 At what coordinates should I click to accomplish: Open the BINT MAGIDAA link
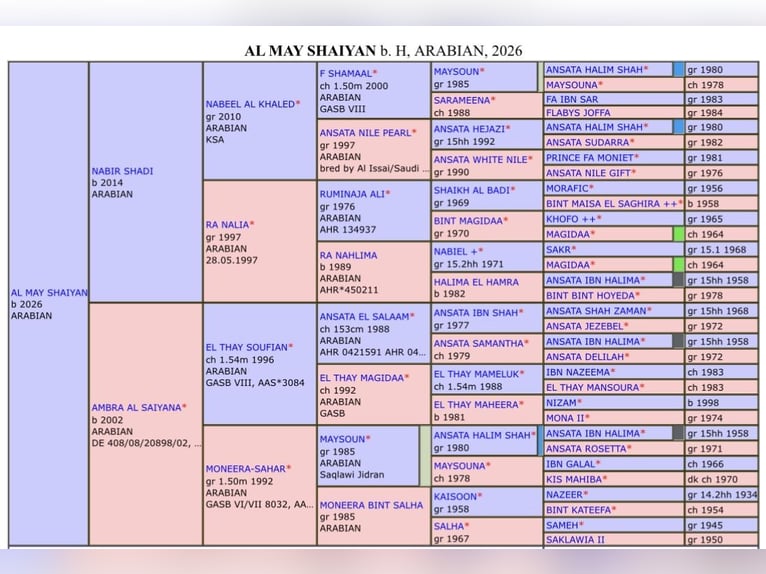468,221
